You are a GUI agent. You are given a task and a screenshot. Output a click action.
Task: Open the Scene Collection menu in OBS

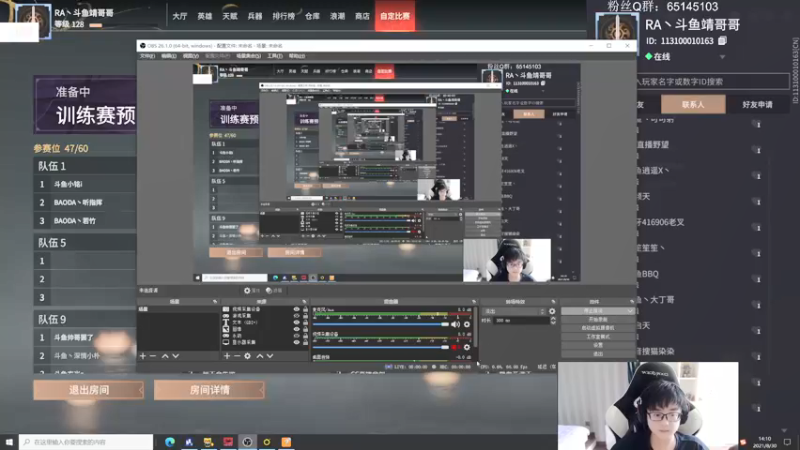[248, 56]
